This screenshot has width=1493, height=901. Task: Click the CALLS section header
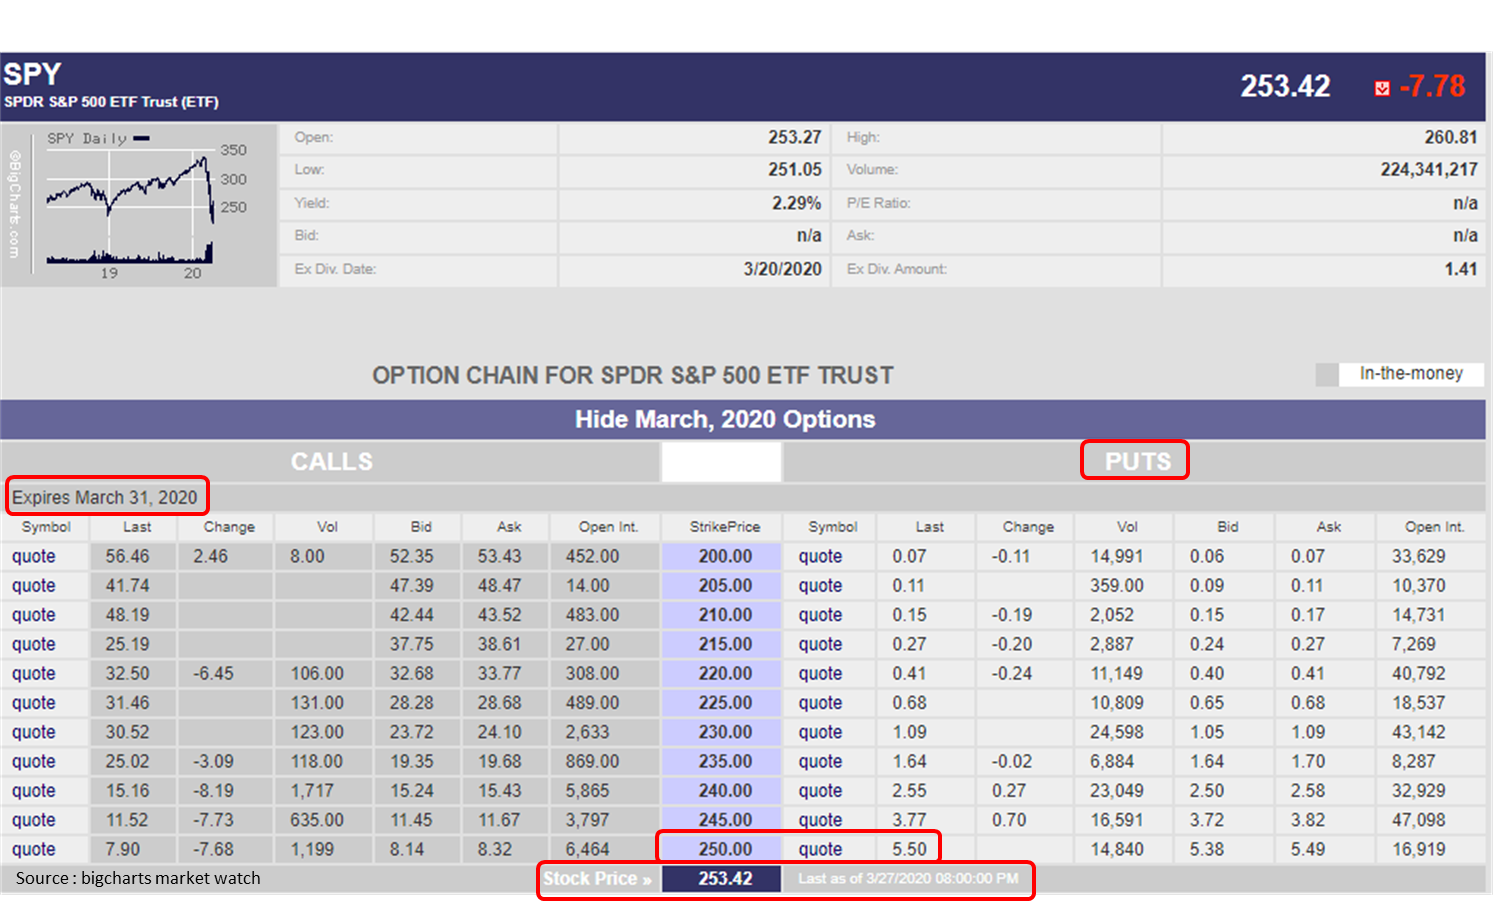point(332,462)
